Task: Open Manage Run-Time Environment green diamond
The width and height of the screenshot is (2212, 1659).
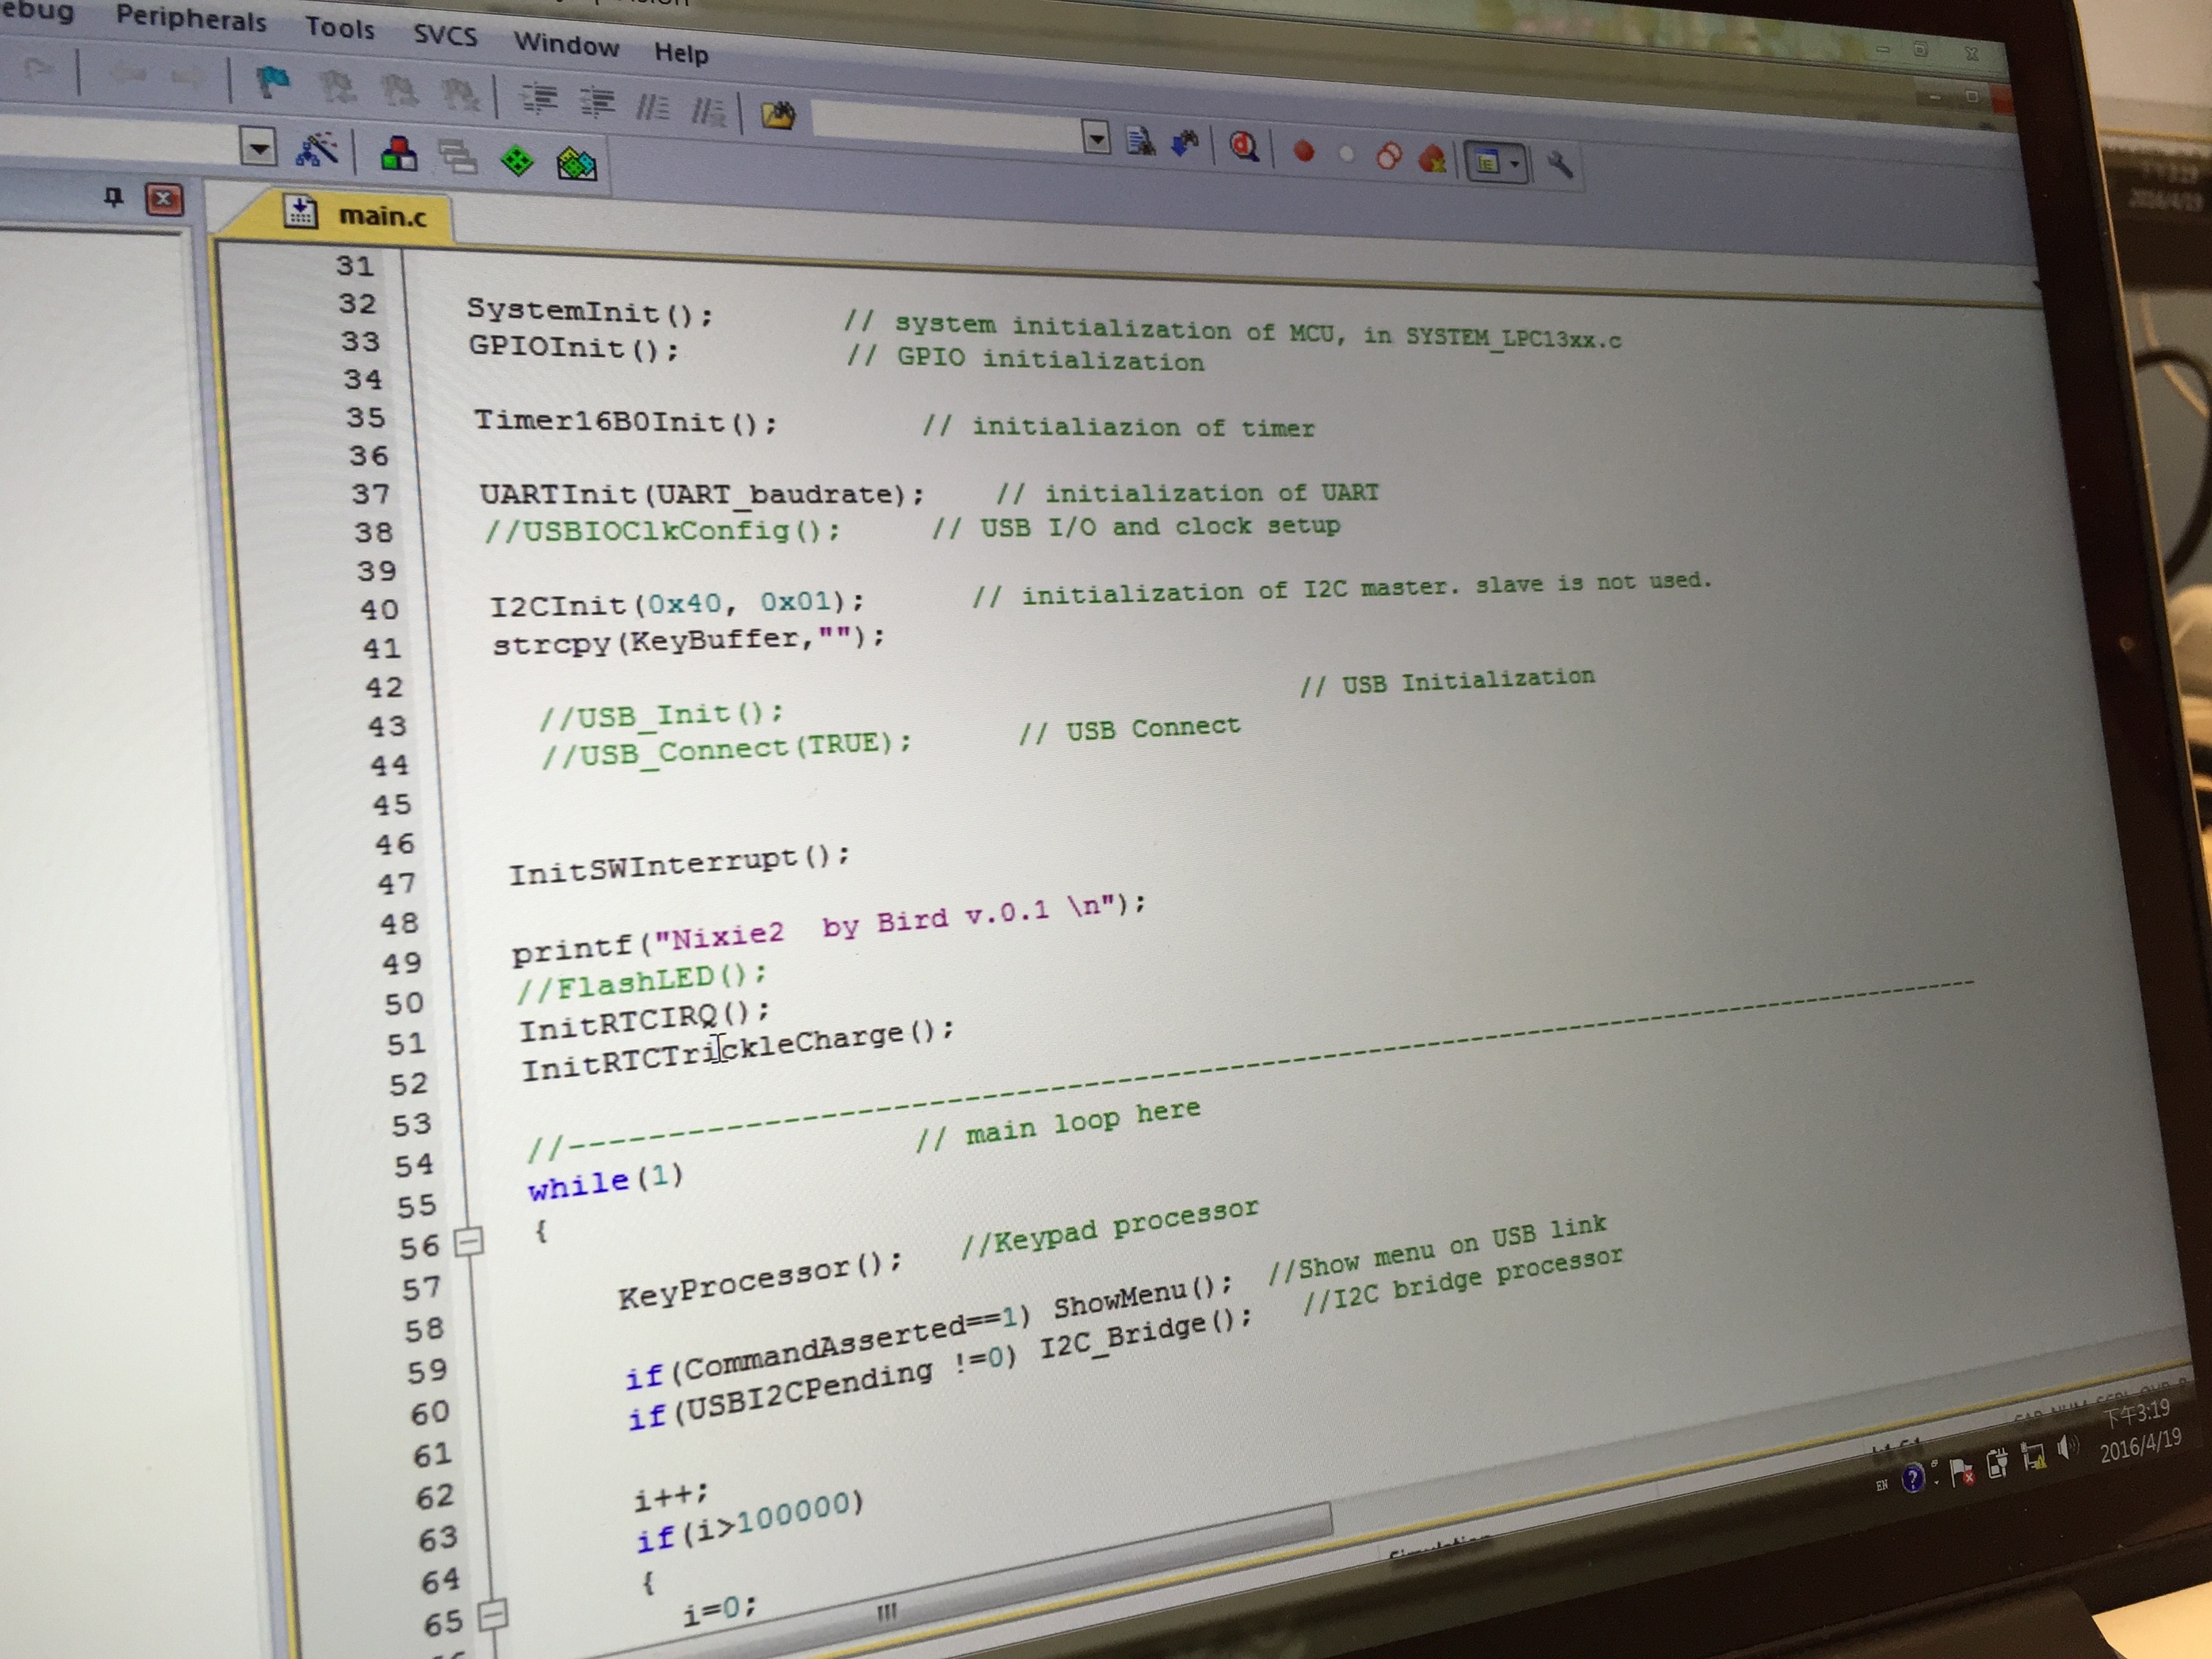Action: coord(518,161)
